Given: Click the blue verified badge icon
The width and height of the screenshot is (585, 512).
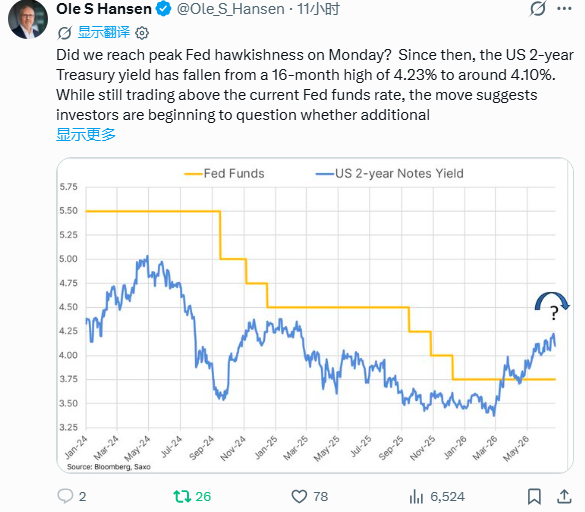Looking at the screenshot, I should [163, 9].
